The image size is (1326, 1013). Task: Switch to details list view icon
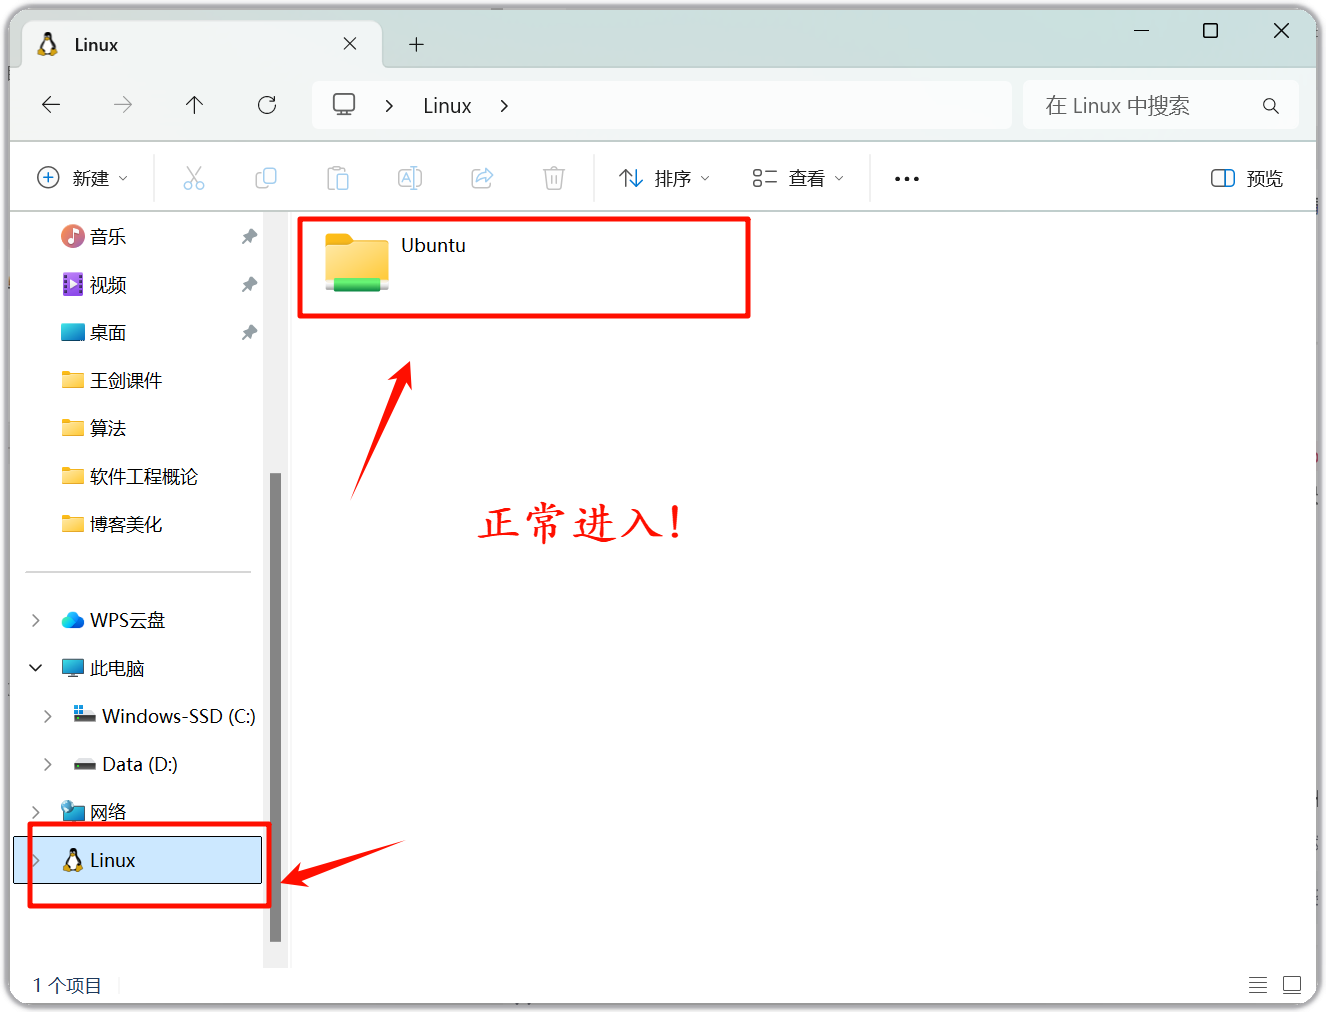1258,985
